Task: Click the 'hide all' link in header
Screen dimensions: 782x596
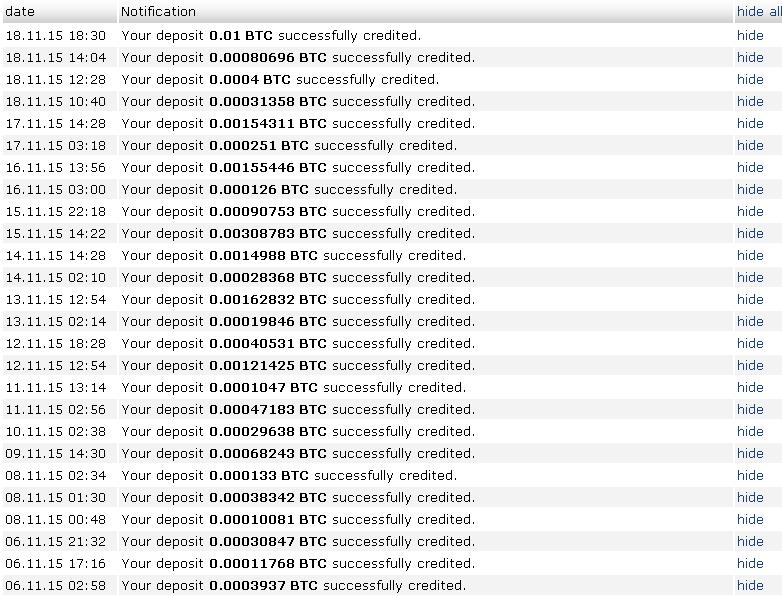Action: pyautogui.click(x=758, y=12)
